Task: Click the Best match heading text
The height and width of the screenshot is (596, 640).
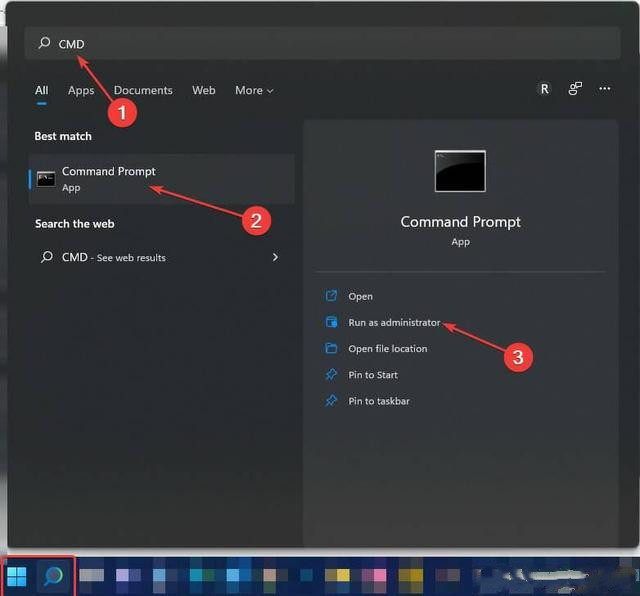Action: coord(63,136)
